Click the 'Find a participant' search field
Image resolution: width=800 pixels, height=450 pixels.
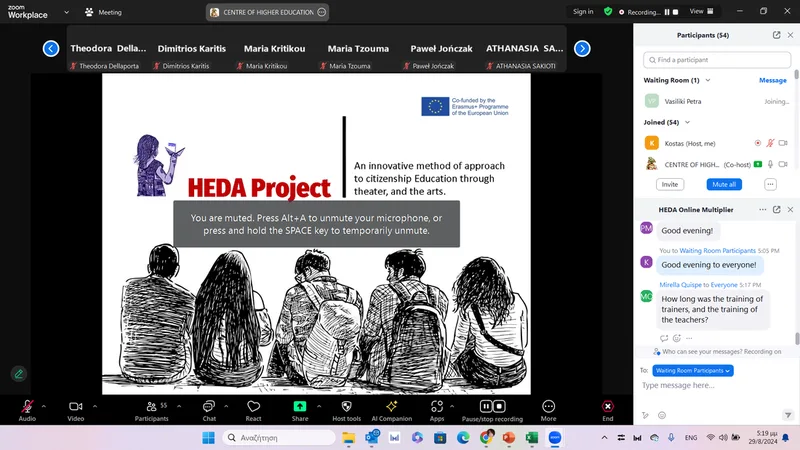[x=717, y=60]
